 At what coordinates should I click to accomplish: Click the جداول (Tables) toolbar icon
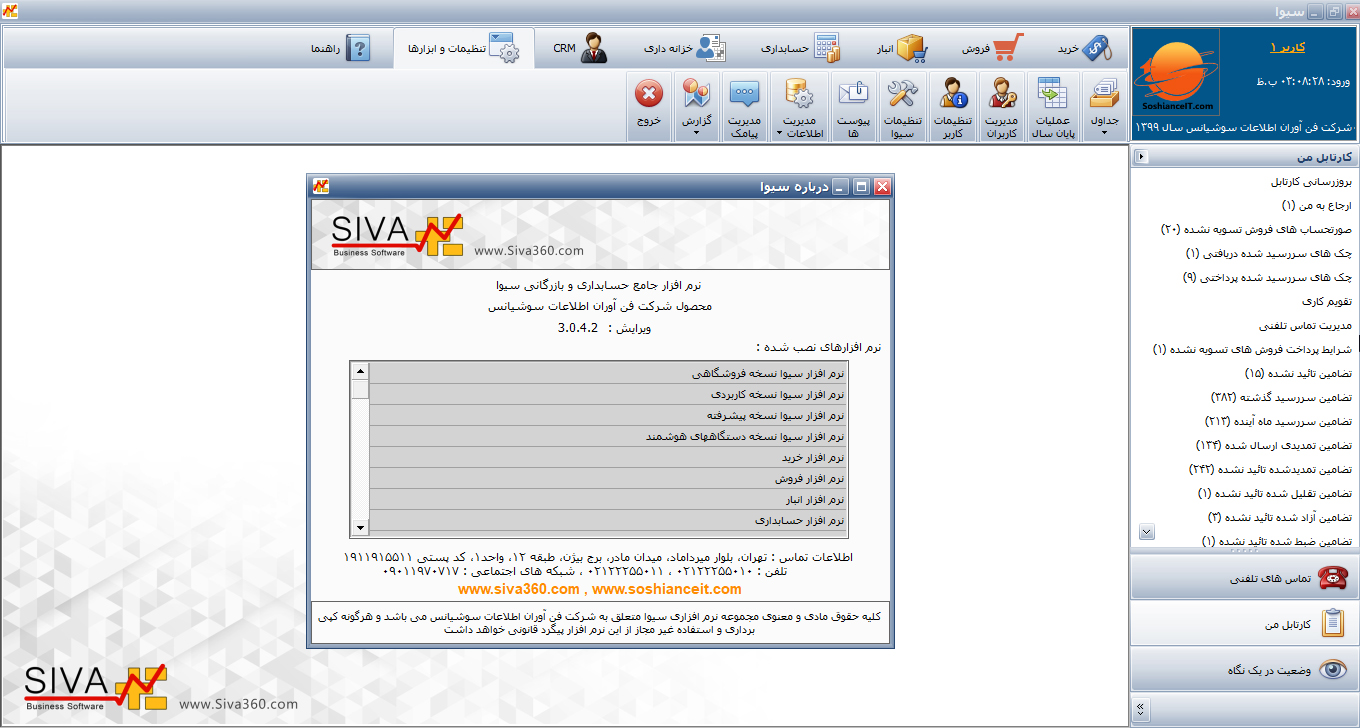pyautogui.click(x=1104, y=107)
